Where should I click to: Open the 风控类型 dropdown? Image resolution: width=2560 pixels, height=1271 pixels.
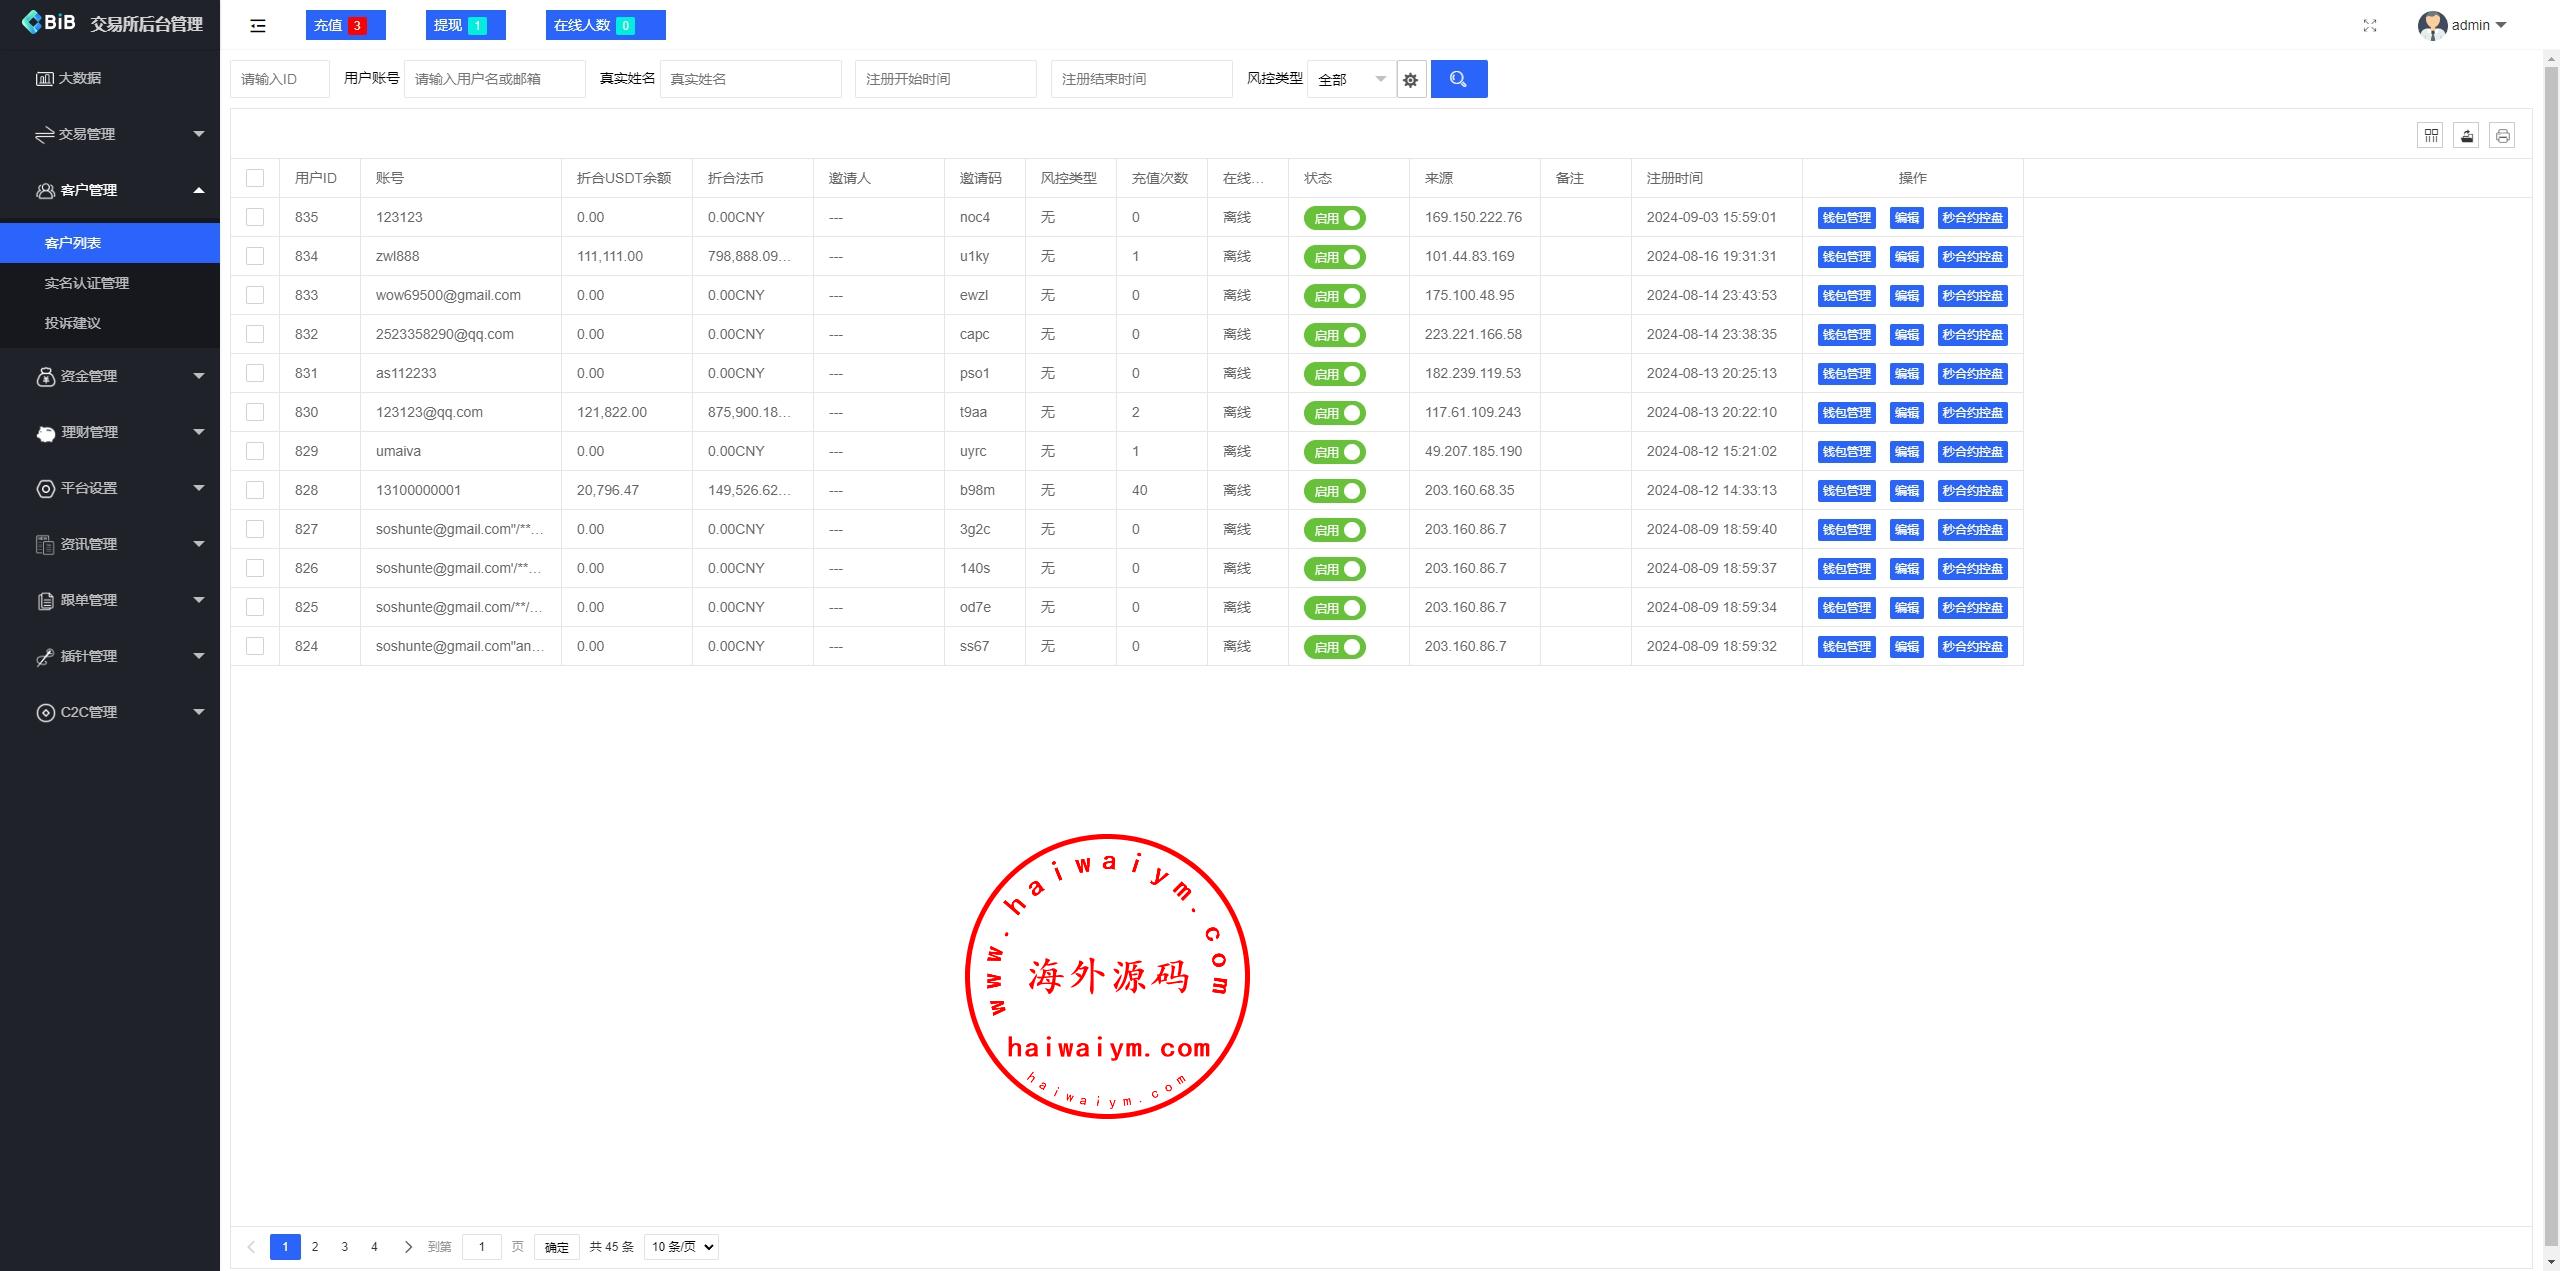click(1351, 79)
